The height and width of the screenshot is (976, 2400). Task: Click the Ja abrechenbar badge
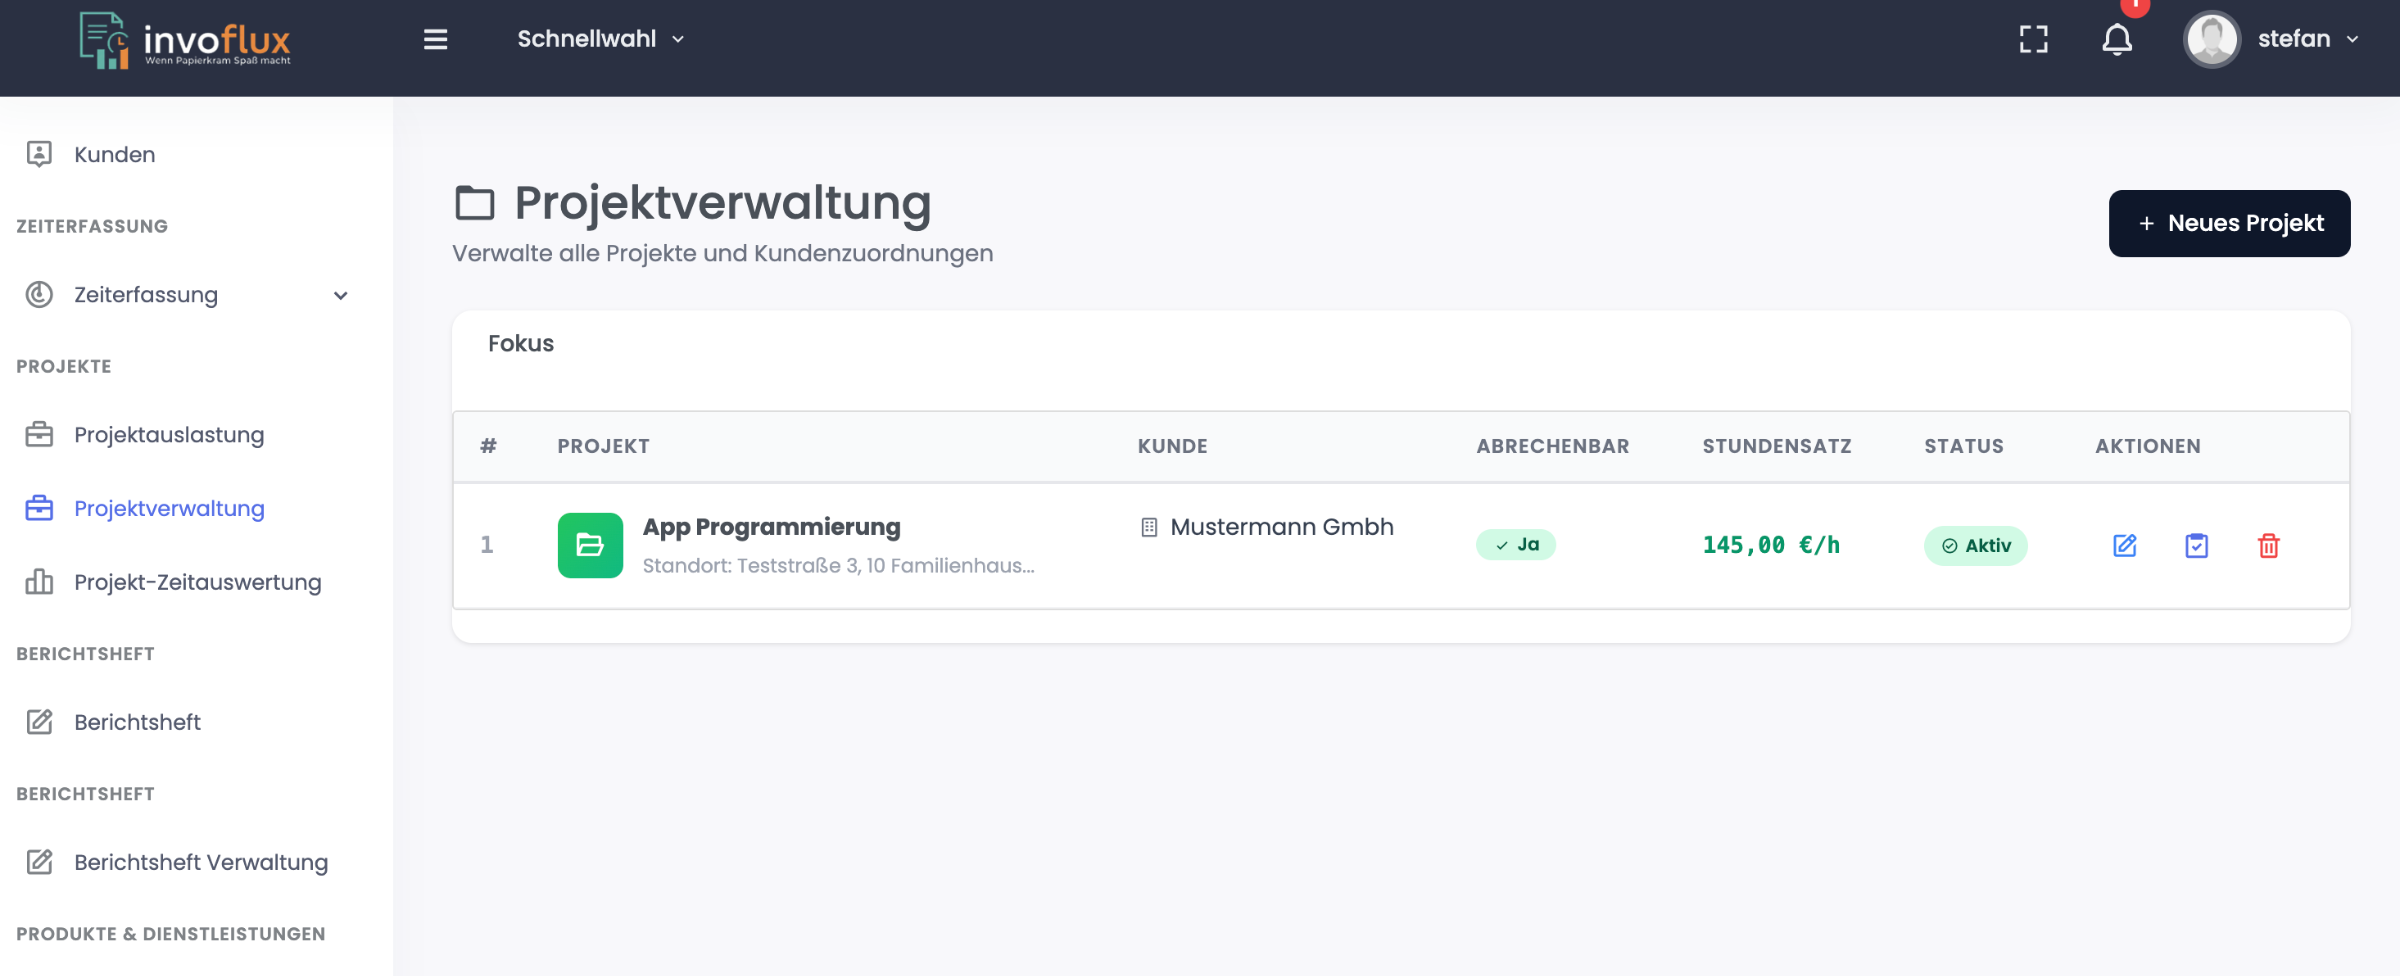(x=1516, y=545)
